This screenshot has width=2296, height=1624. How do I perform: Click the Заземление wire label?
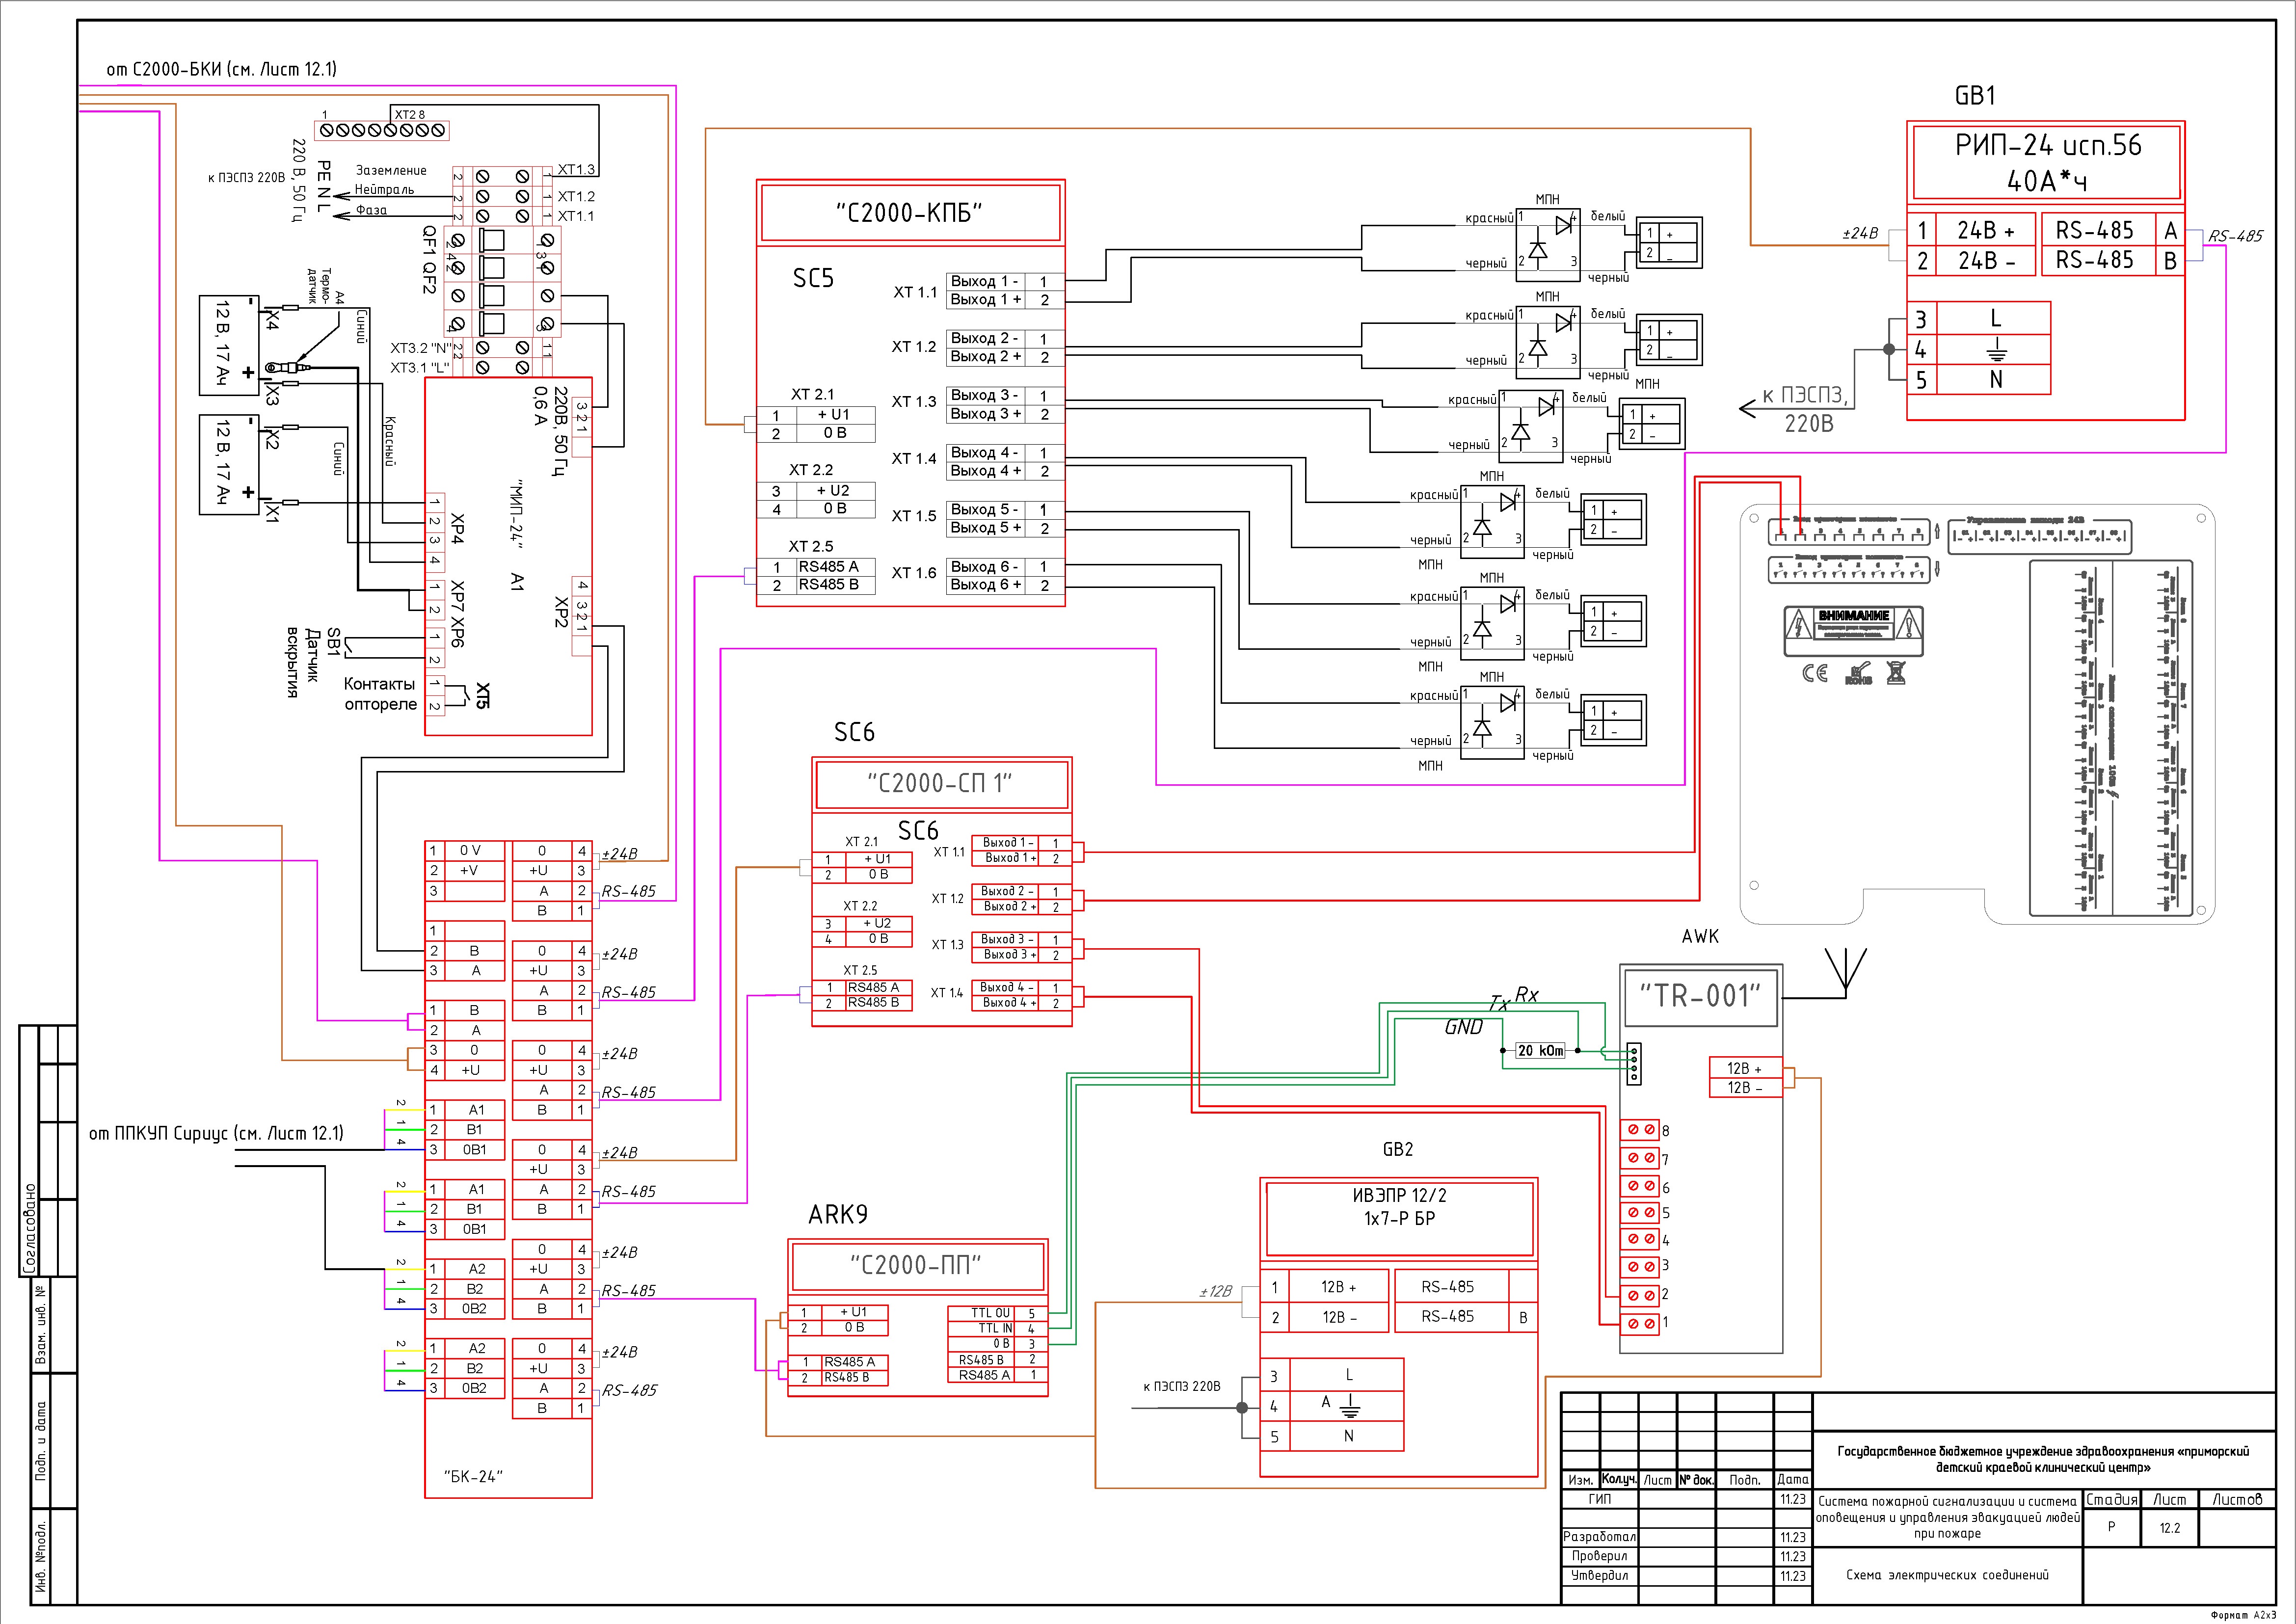click(391, 170)
